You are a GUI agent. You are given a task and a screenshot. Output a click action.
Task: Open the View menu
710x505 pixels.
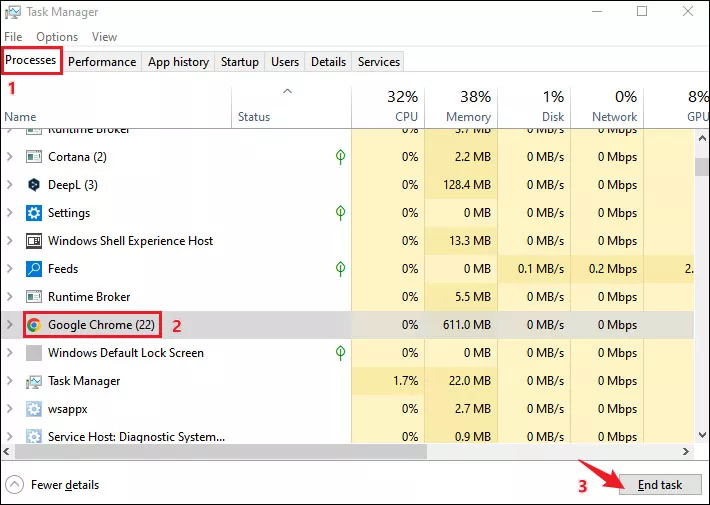click(x=104, y=37)
